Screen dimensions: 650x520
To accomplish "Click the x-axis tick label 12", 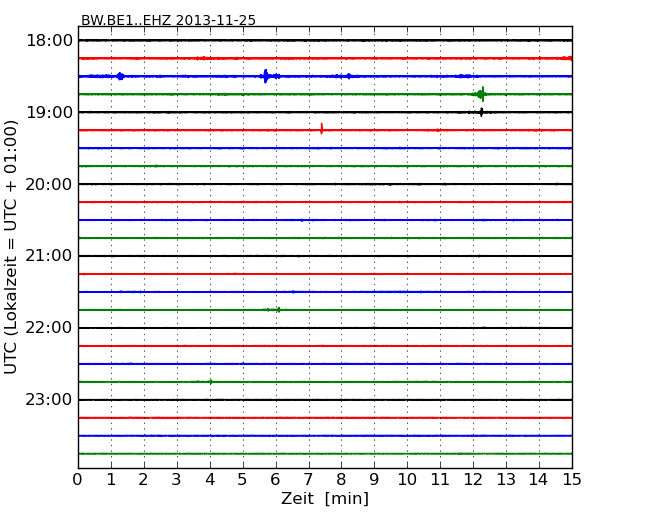I will click(x=473, y=480).
